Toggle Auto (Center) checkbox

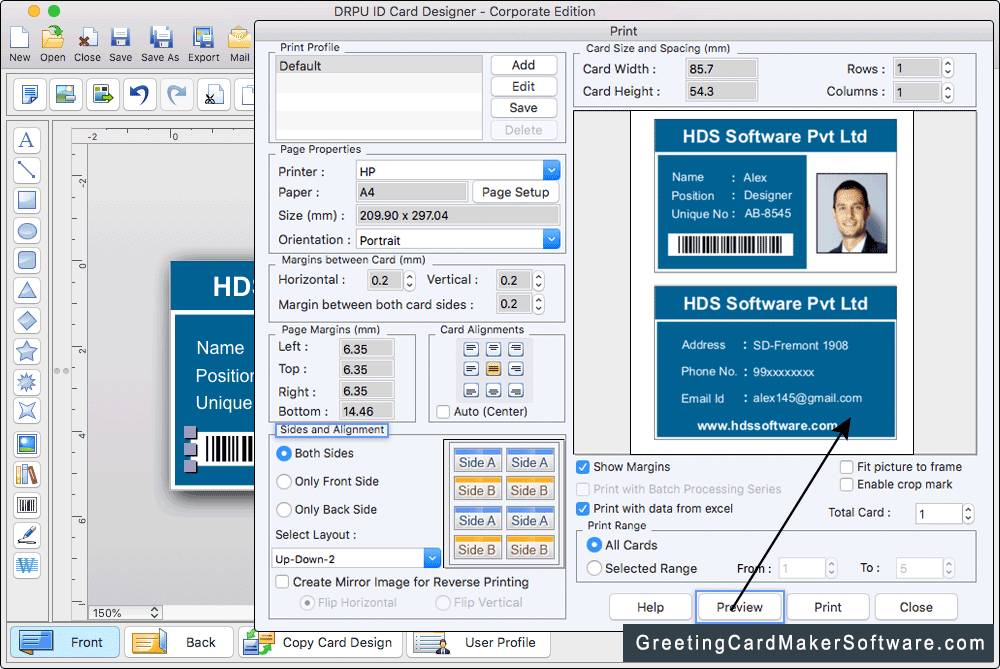(x=443, y=412)
